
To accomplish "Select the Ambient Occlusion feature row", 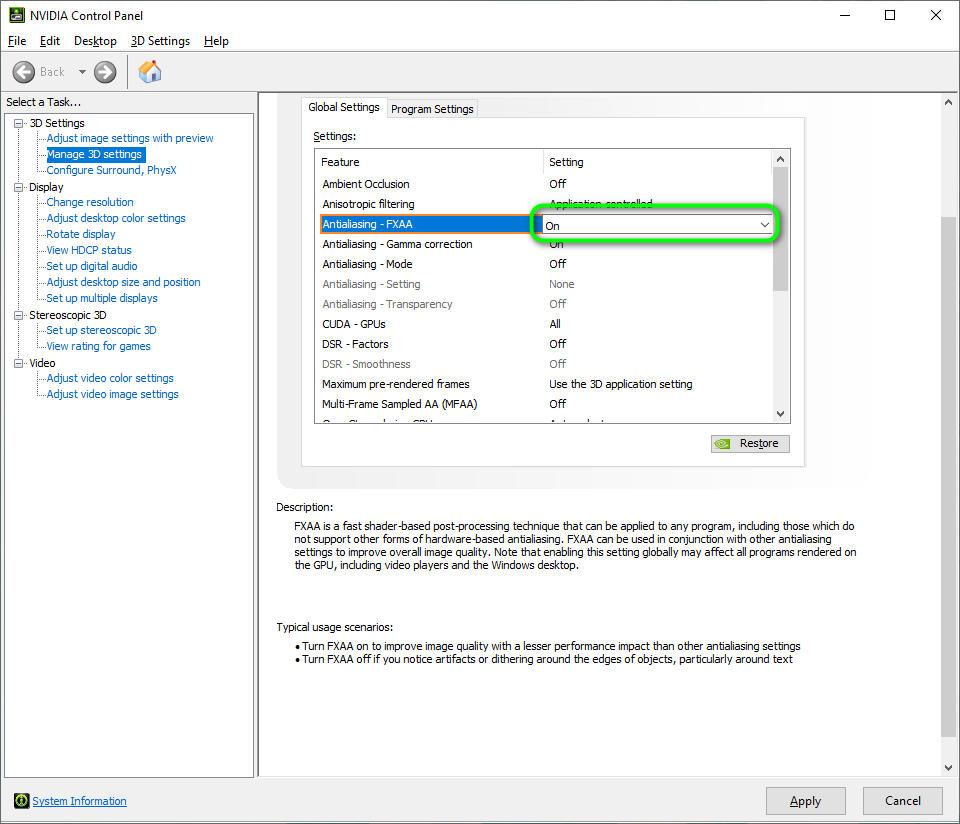I will [x=366, y=184].
